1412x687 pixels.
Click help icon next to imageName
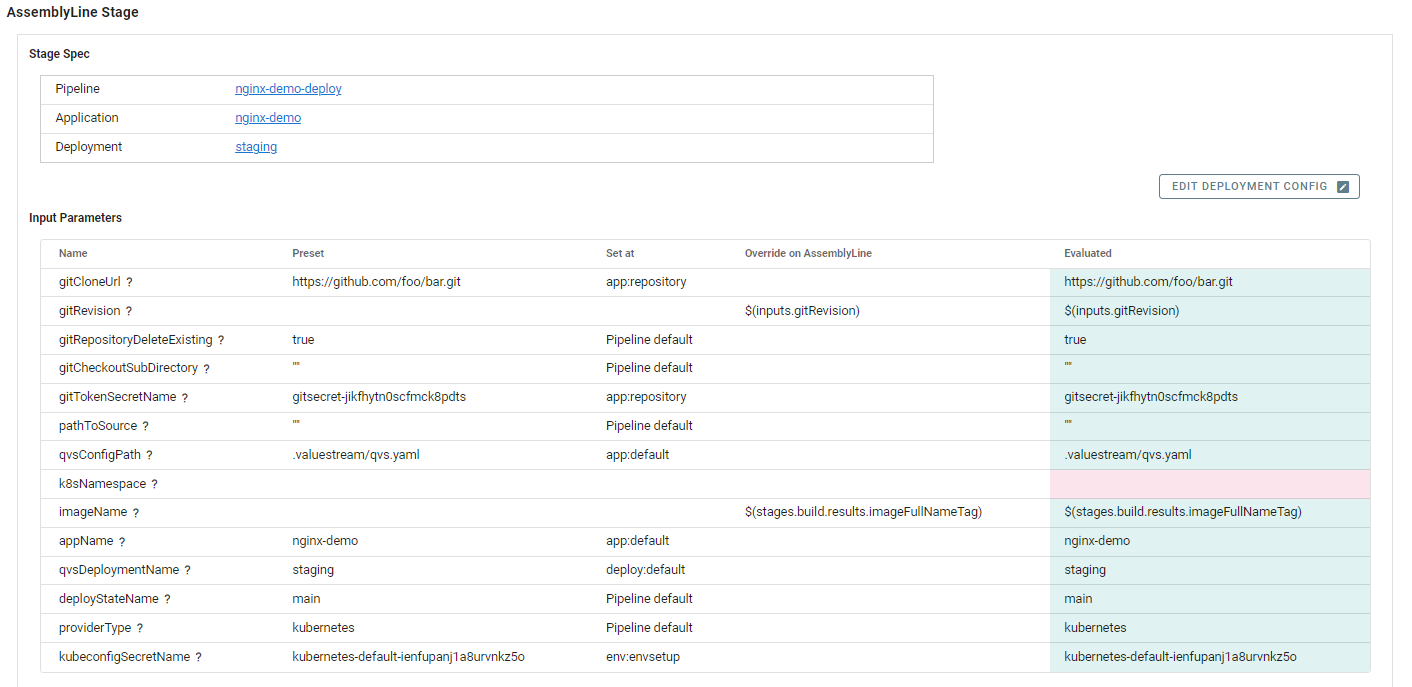[136, 513]
